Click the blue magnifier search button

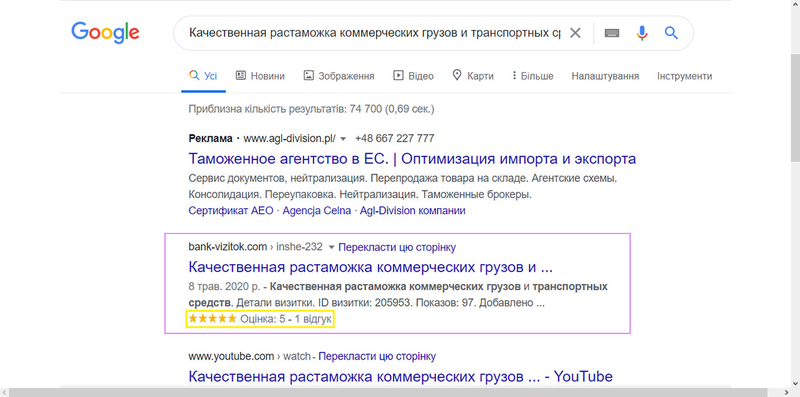pyautogui.click(x=671, y=33)
